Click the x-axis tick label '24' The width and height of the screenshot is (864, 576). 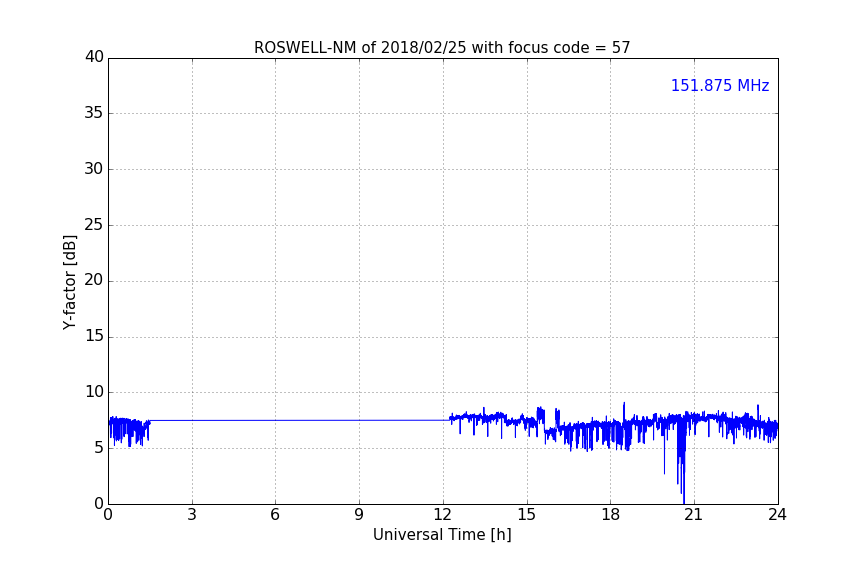click(777, 515)
